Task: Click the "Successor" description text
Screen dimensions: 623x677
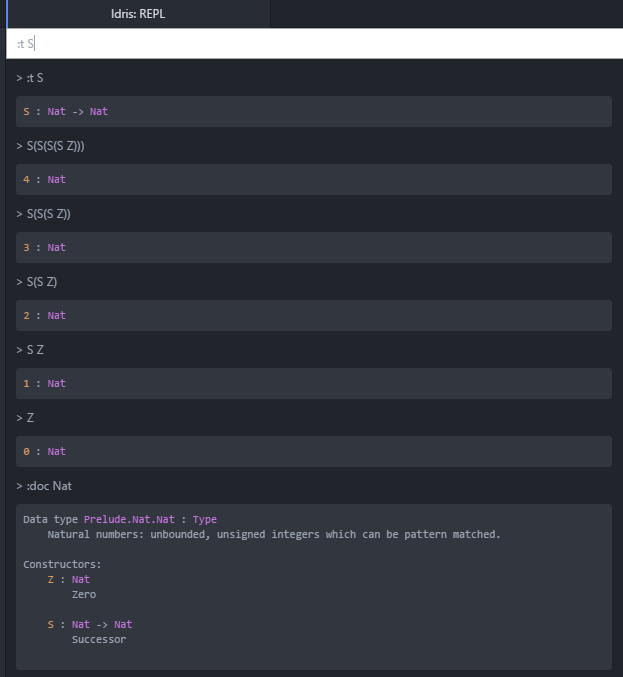Action: click(x=99, y=639)
